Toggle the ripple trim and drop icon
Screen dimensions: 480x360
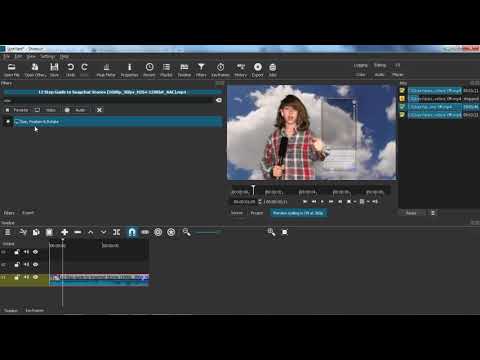pos(158,232)
